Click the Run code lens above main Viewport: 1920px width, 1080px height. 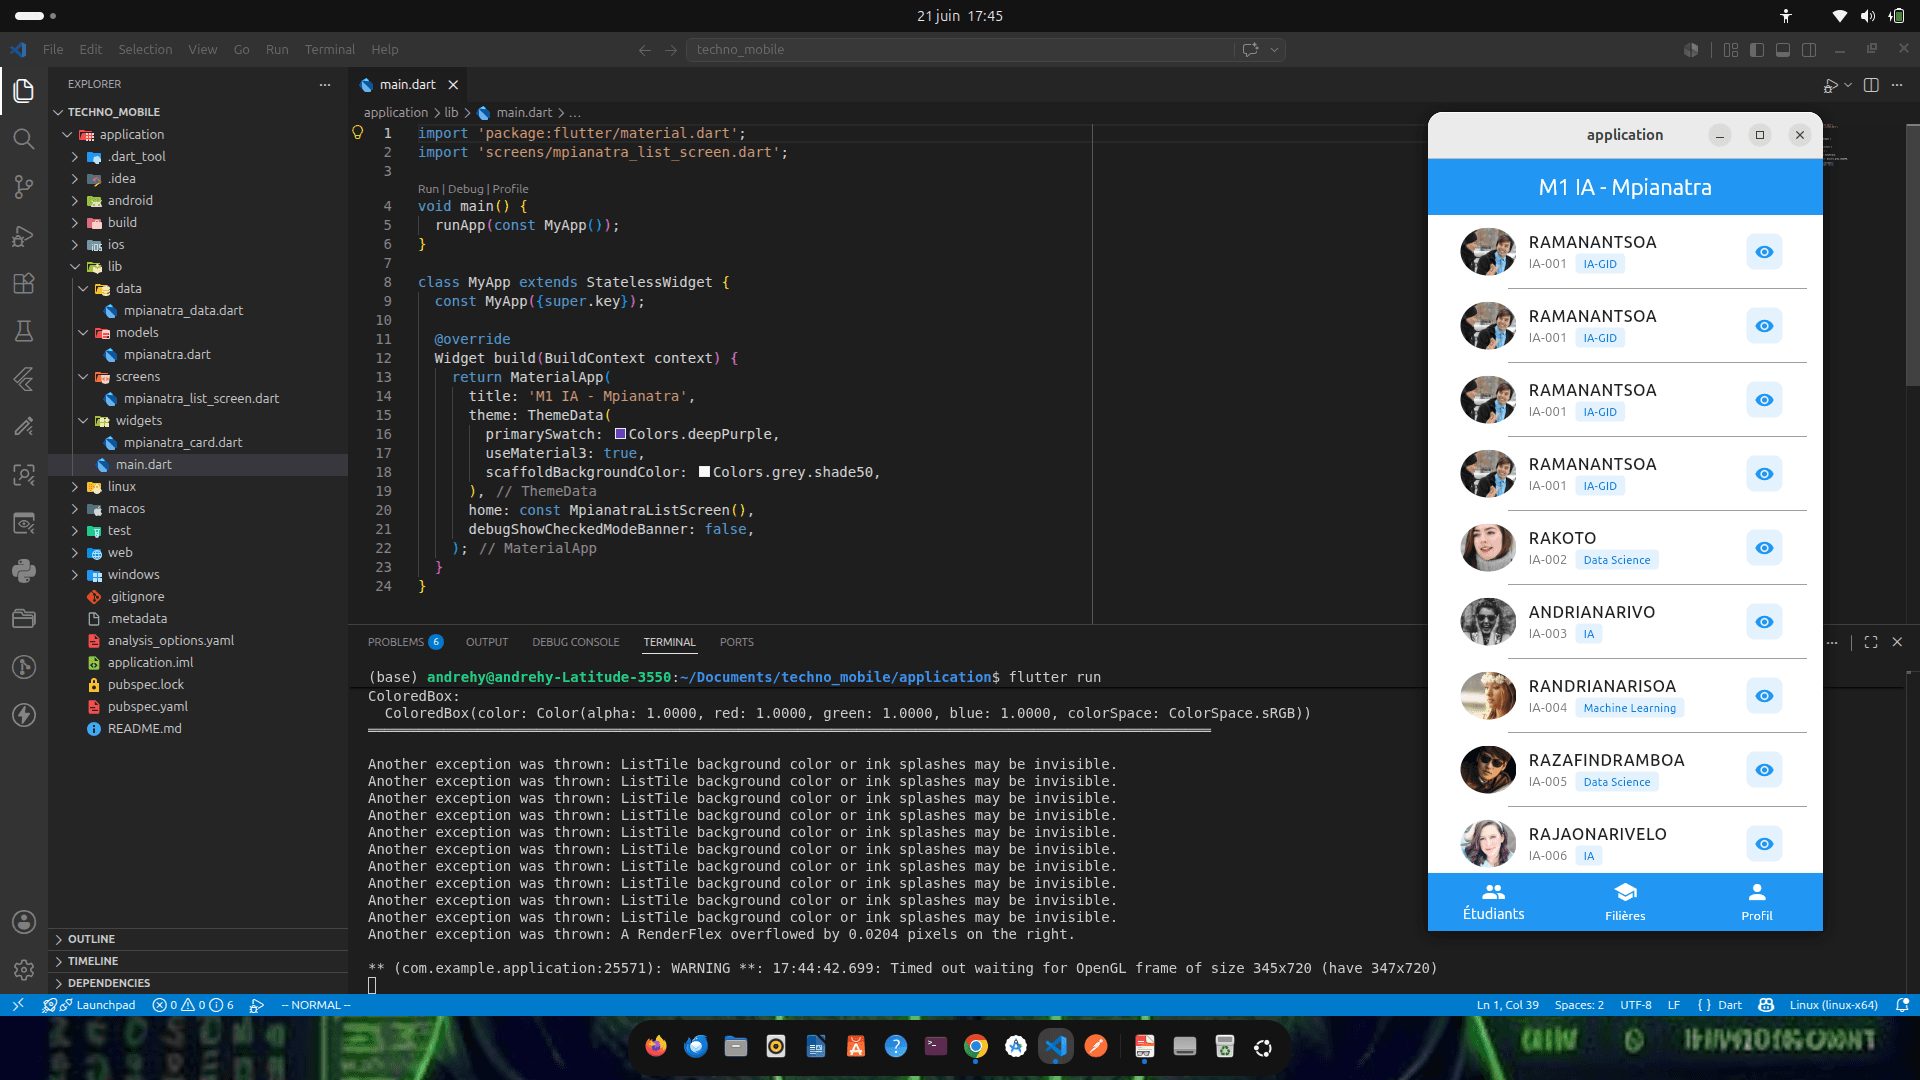pos(428,189)
